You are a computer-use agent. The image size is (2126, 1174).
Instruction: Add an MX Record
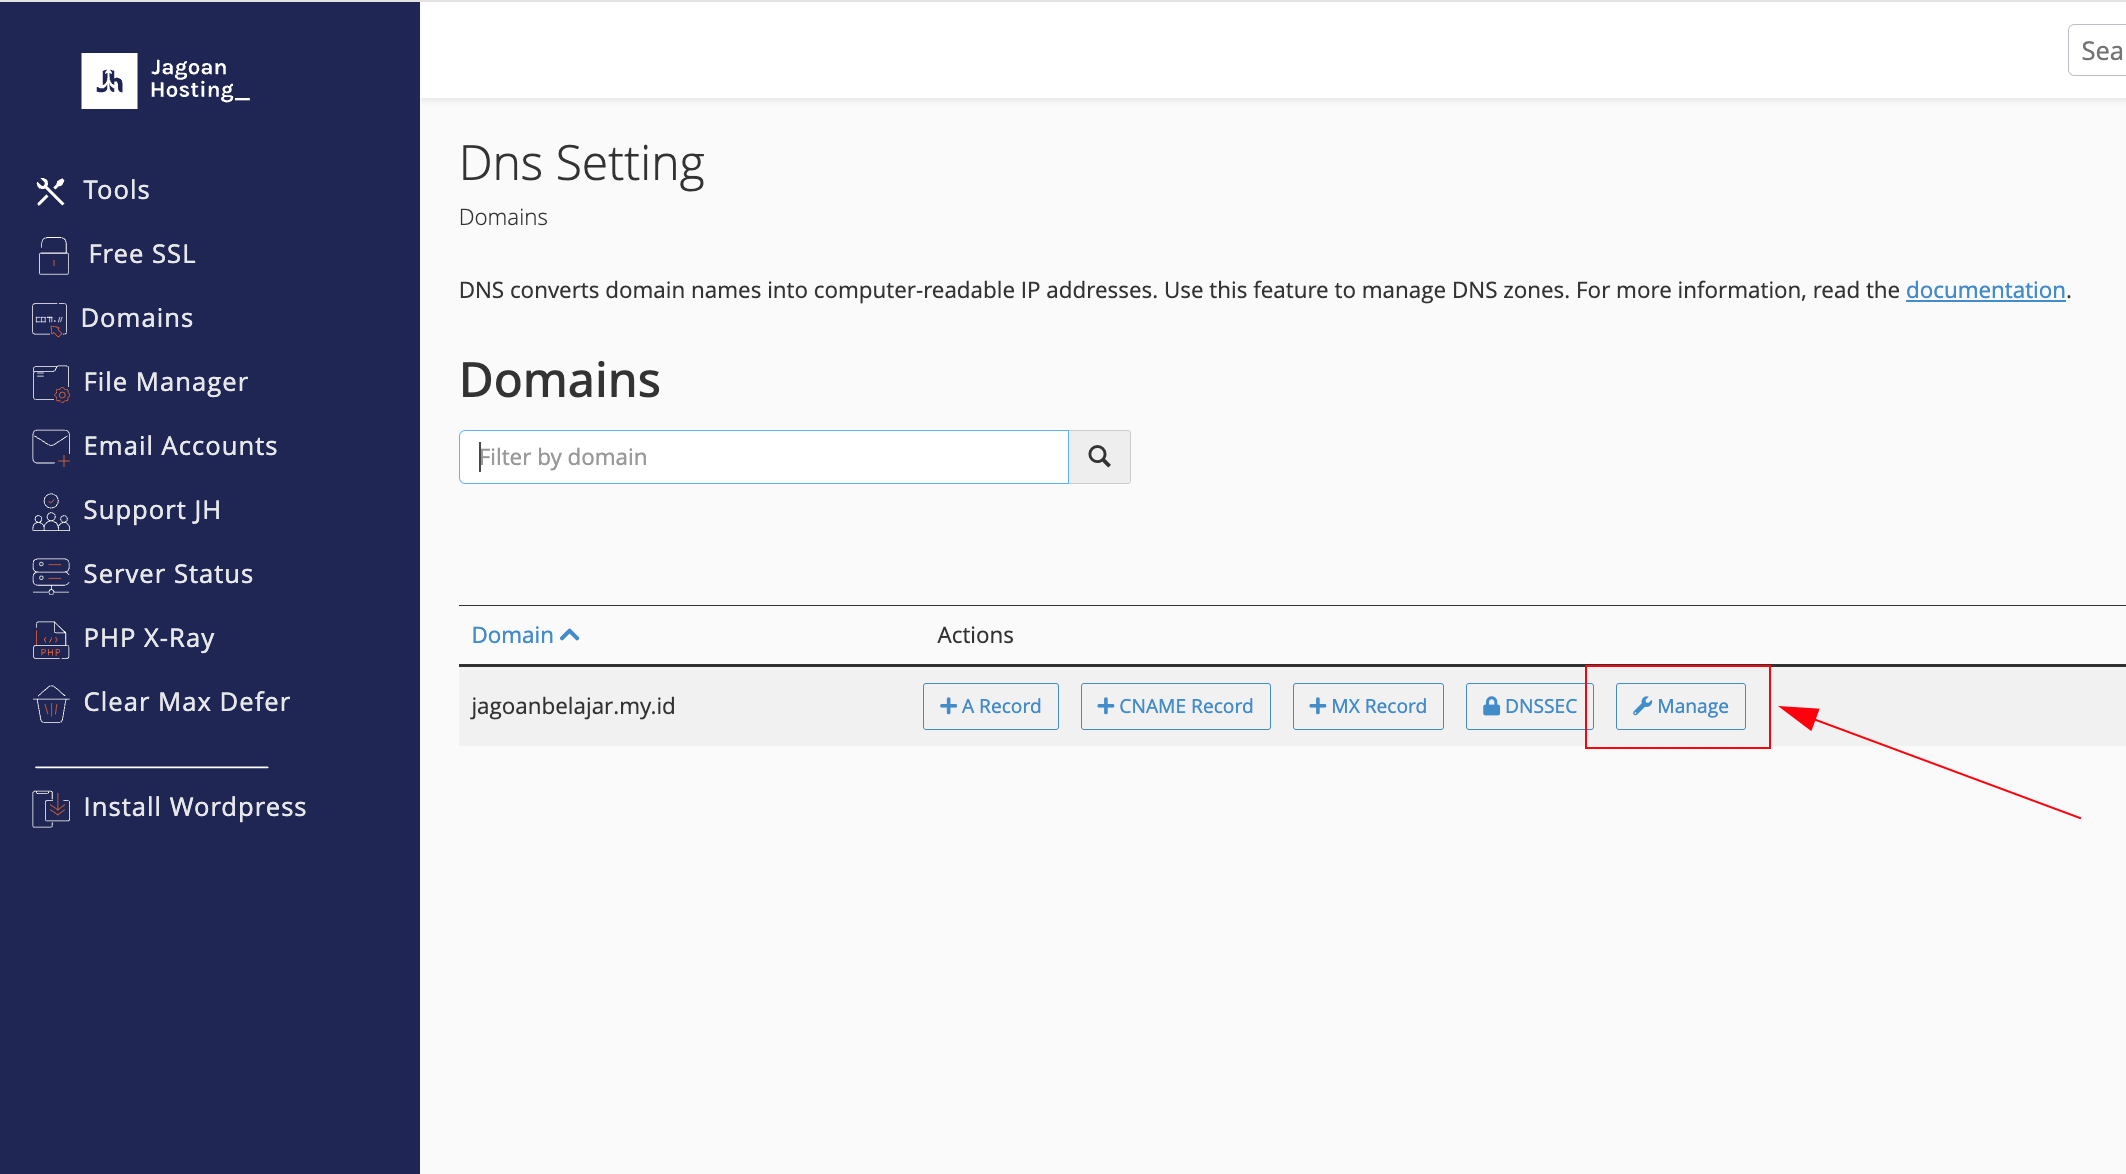pos(1367,706)
